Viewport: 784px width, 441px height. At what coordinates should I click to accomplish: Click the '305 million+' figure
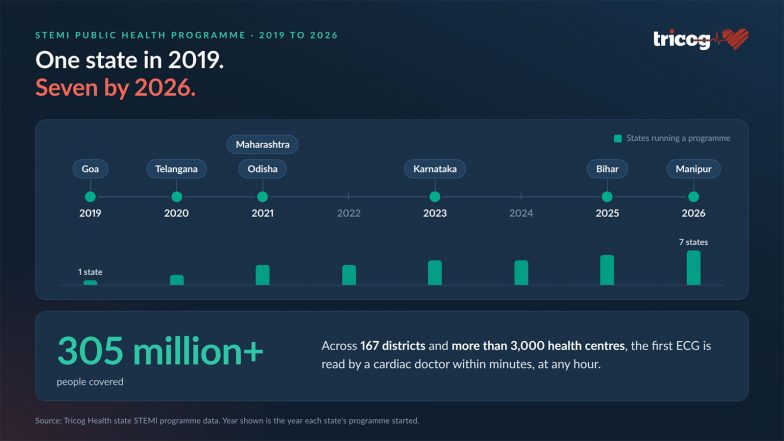pos(160,351)
